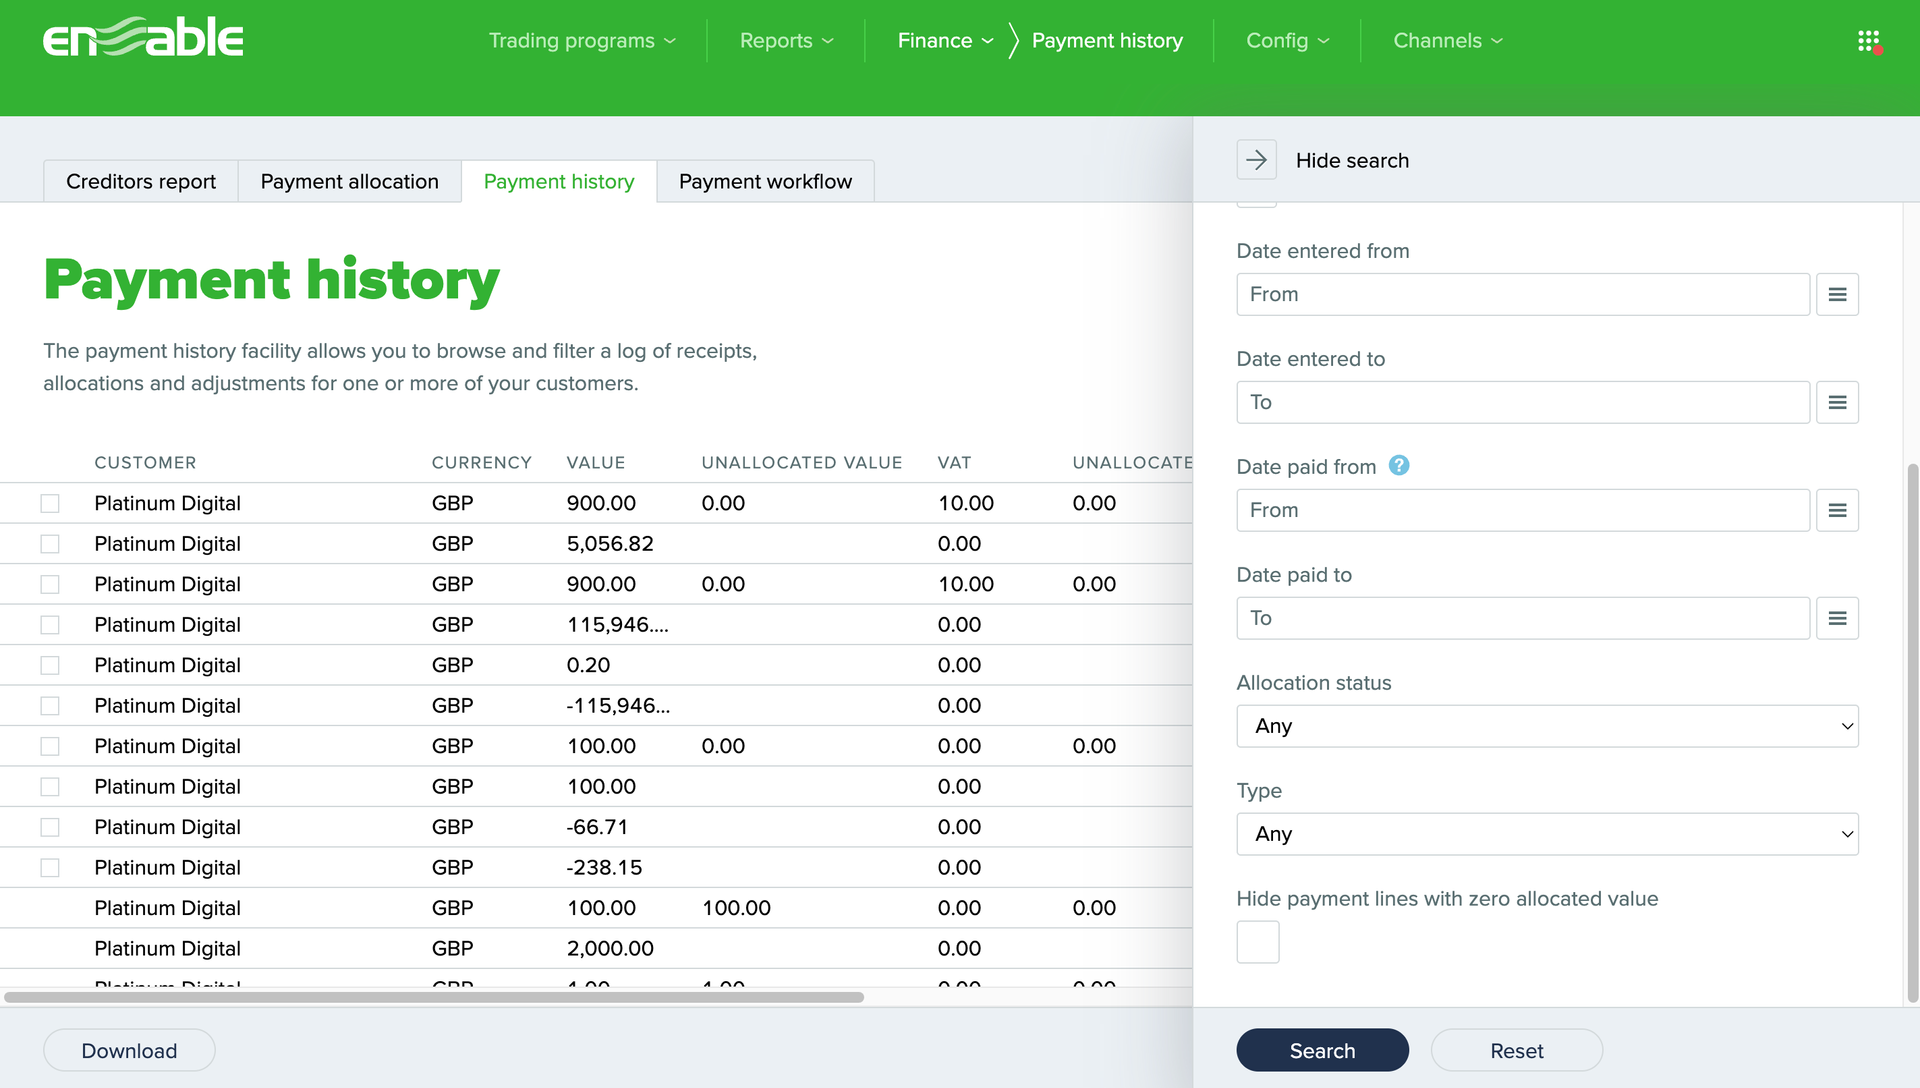
Task: Sort by CURRENCY column header
Action: coord(482,463)
